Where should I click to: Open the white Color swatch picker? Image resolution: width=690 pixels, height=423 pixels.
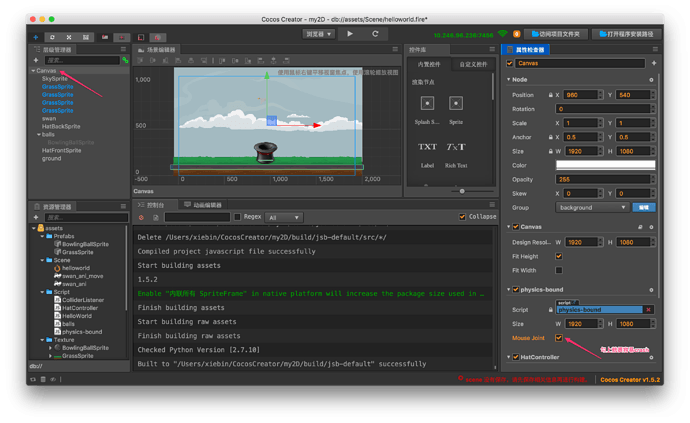click(x=606, y=165)
